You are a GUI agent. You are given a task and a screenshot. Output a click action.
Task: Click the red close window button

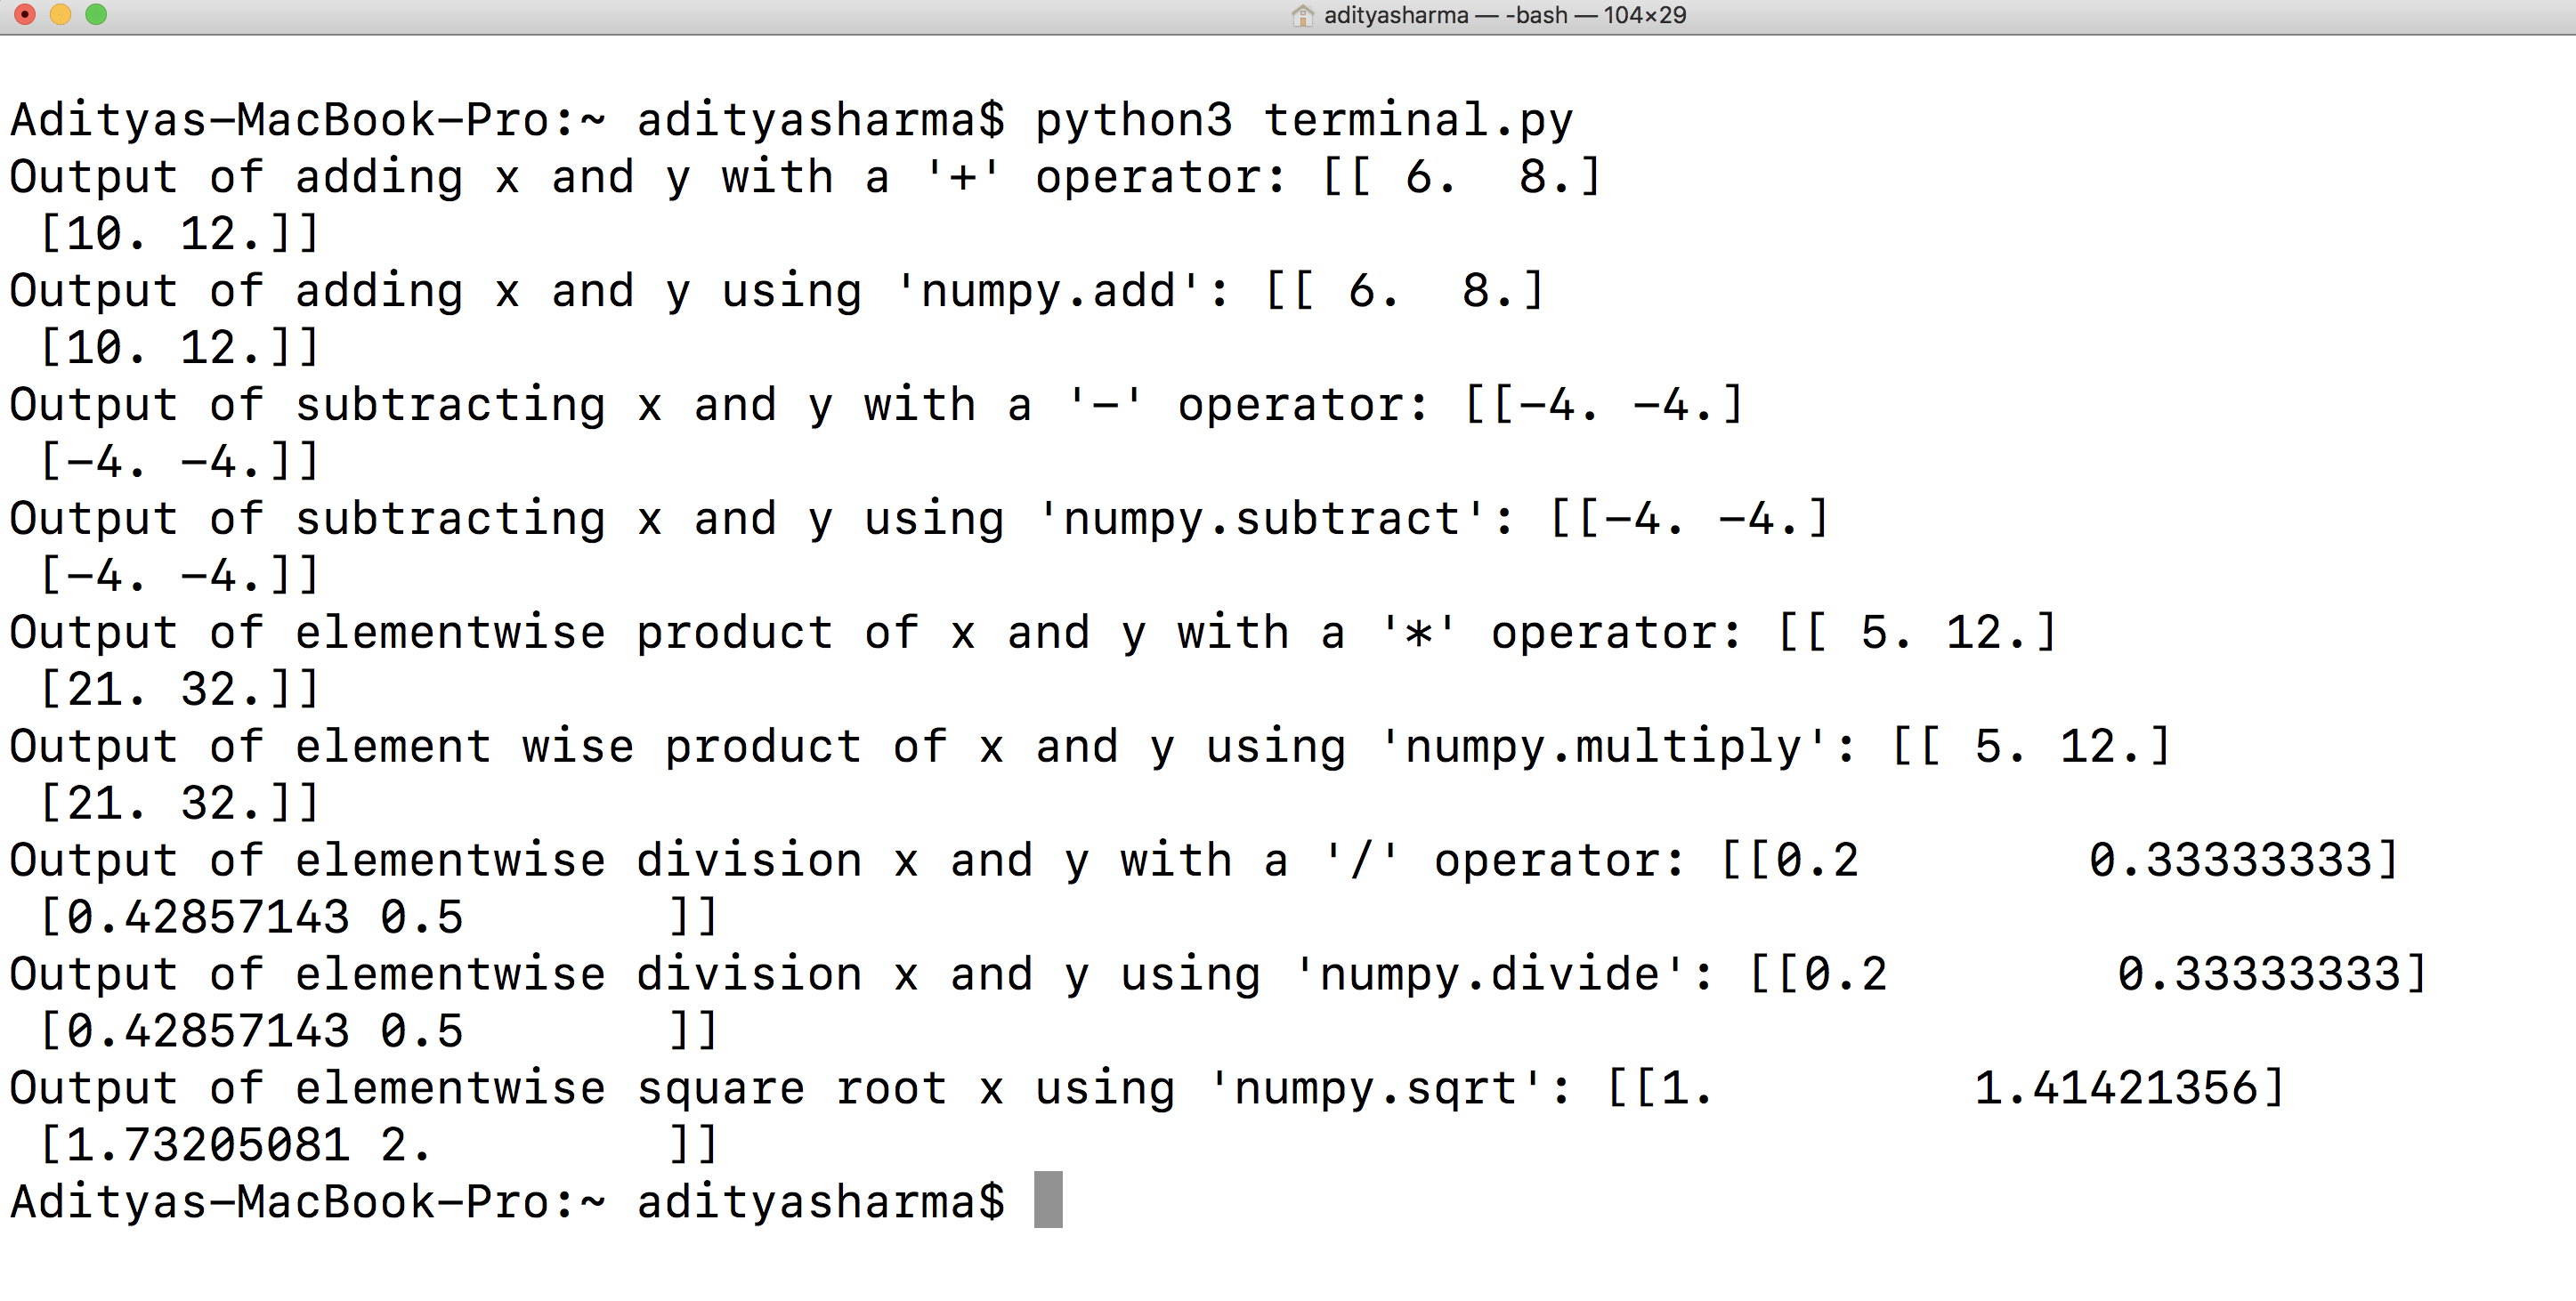pyautogui.click(x=25, y=15)
